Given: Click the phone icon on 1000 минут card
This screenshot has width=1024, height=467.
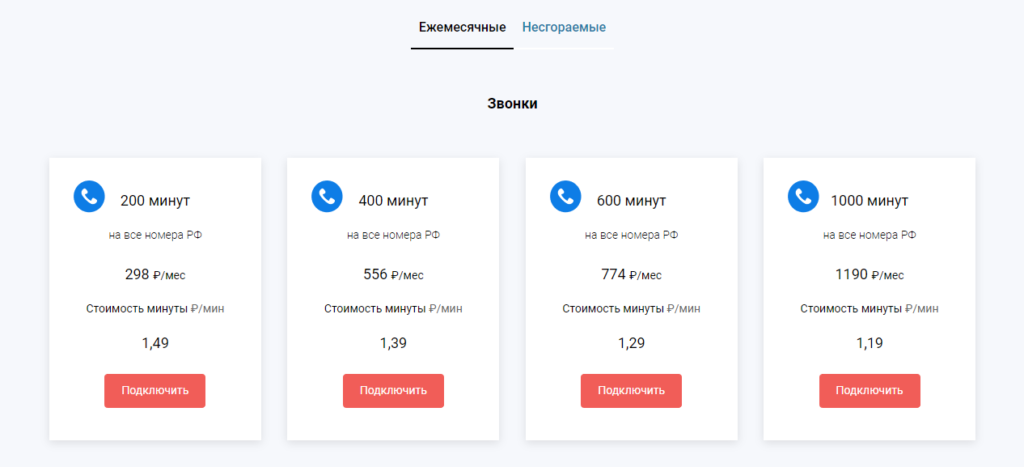Looking at the screenshot, I should [x=803, y=196].
